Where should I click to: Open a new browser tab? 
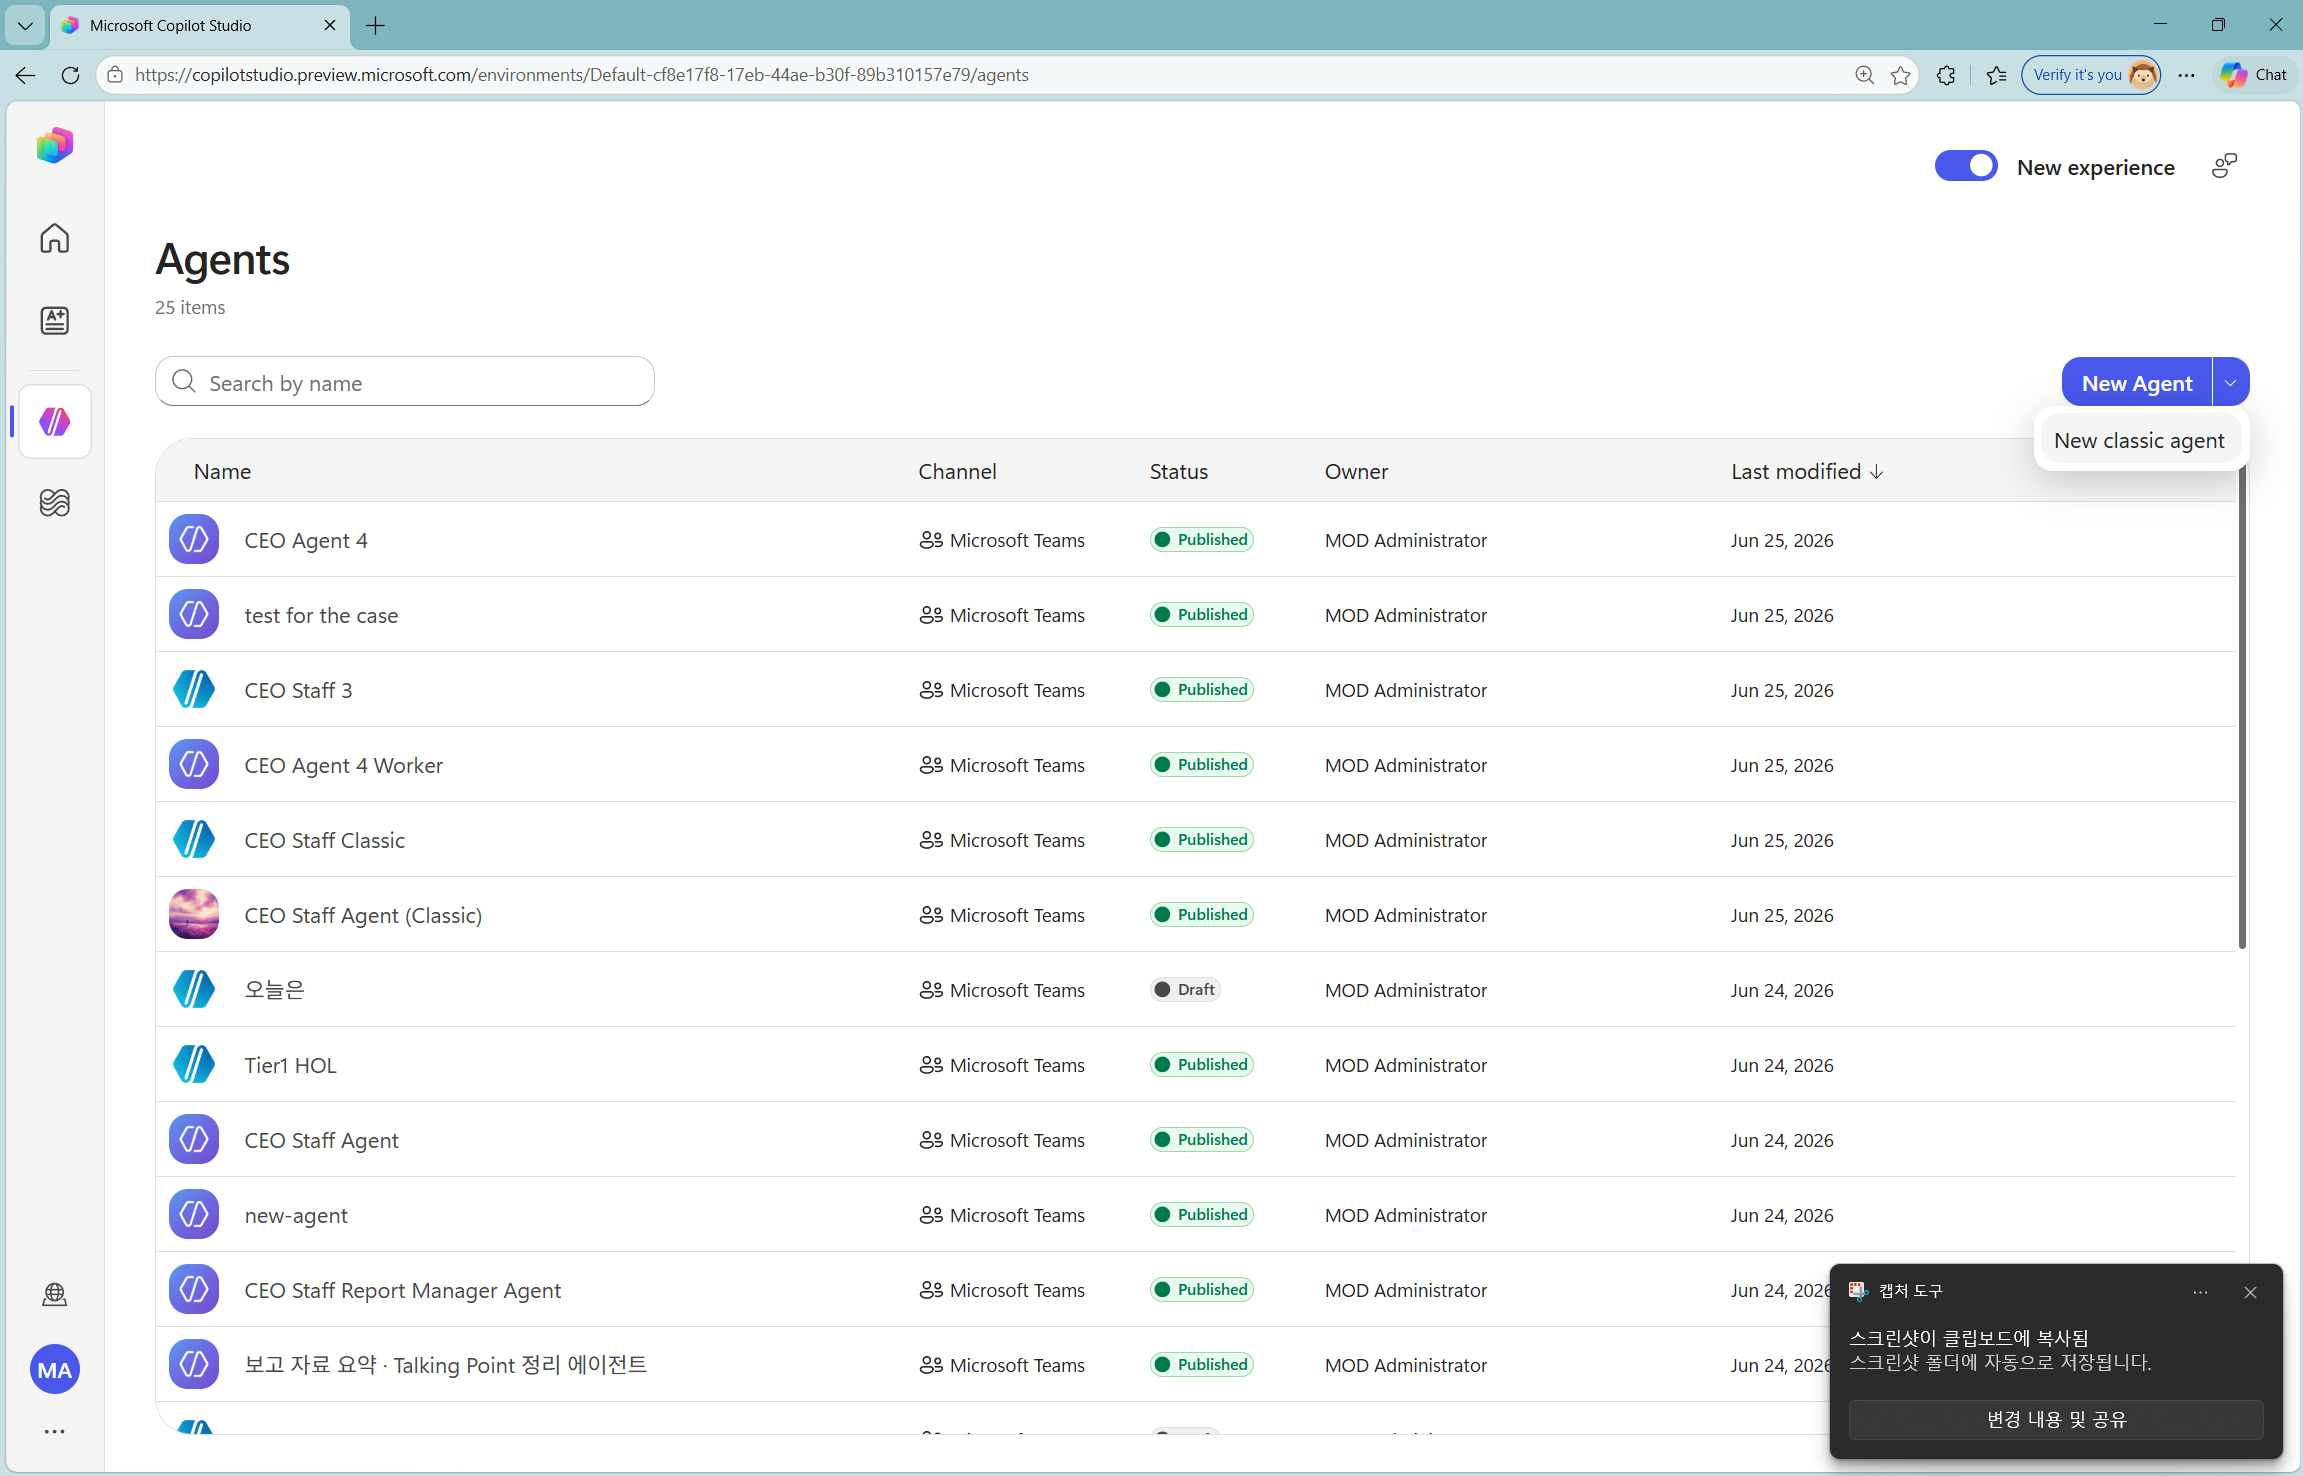click(x=375, y=26)
